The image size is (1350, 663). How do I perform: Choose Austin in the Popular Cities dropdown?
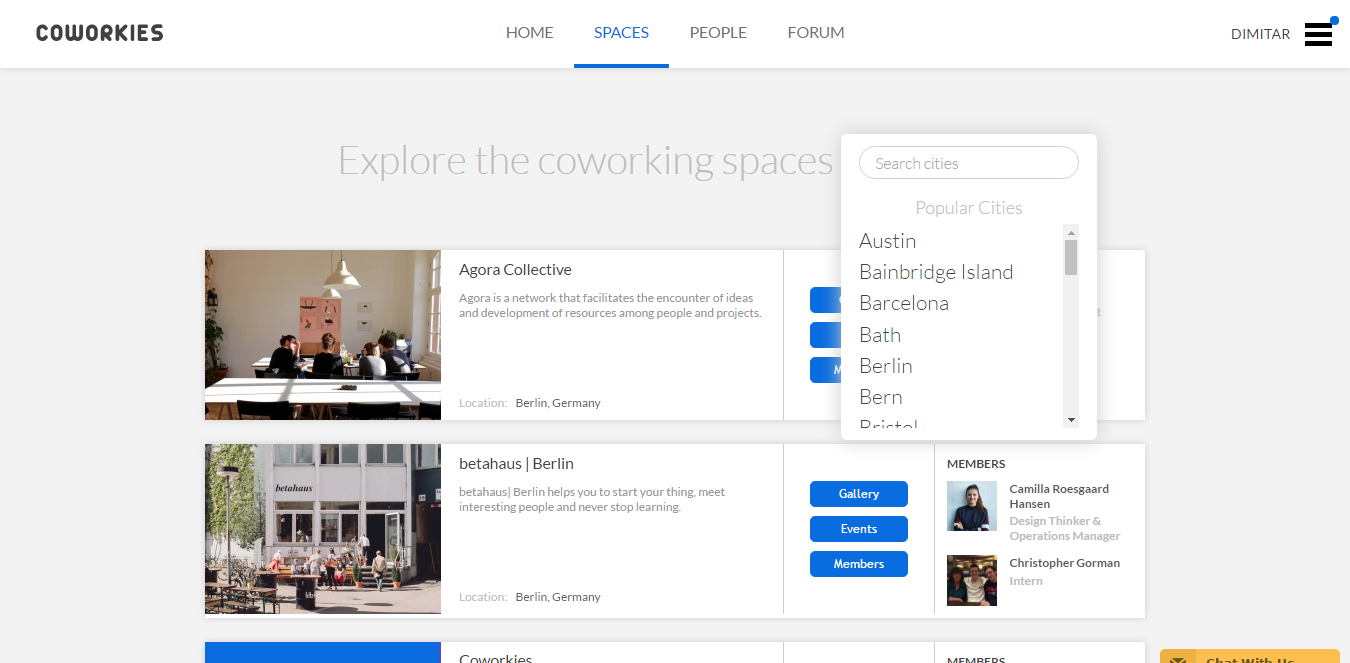[887, 240]
